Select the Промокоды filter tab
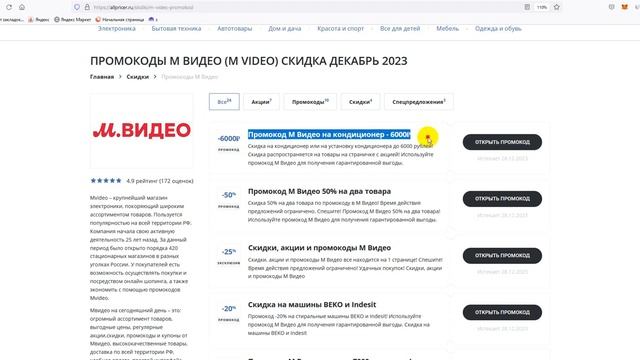The image size is (640, 360). click(x=310, y=102)
